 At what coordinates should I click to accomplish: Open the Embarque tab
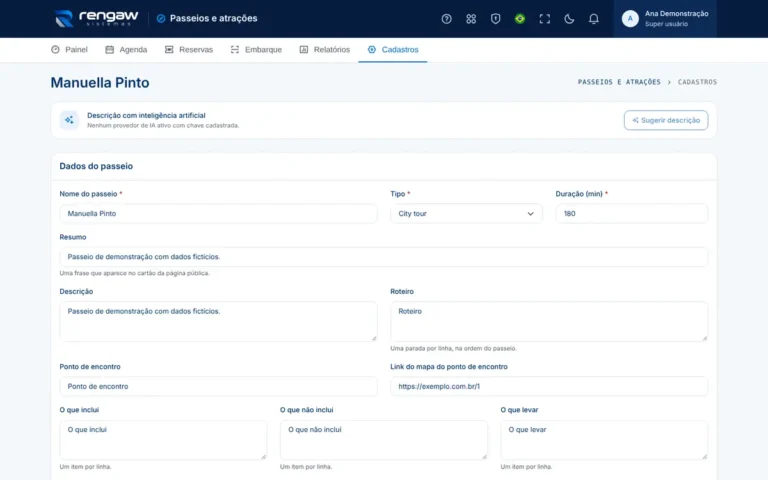[256, 49]
